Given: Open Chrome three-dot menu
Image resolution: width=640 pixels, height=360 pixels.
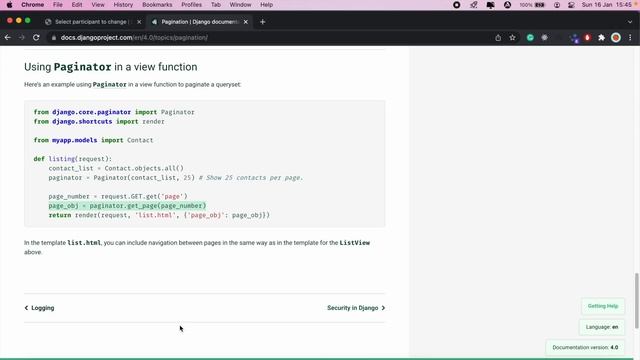Looking at the screenshot, I should (x=630, y=38).
